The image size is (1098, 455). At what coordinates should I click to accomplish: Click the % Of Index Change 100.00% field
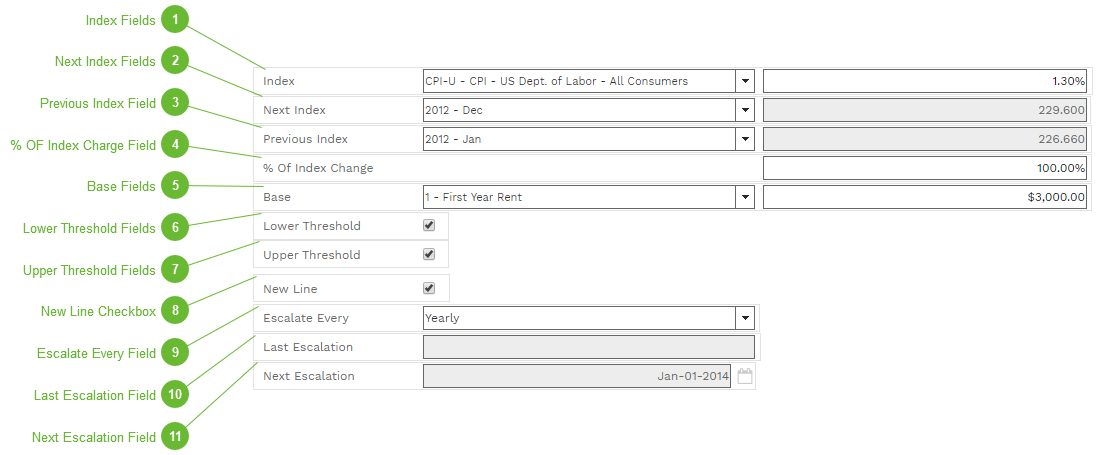coord(924,168)
